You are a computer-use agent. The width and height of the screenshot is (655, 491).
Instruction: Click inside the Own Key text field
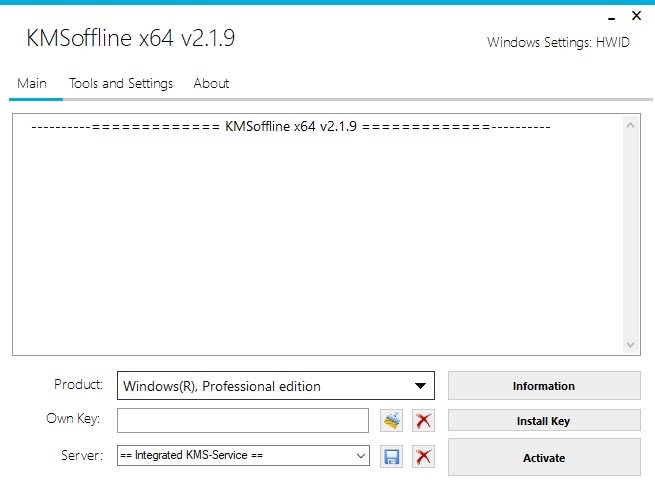(x=242, y=421)
